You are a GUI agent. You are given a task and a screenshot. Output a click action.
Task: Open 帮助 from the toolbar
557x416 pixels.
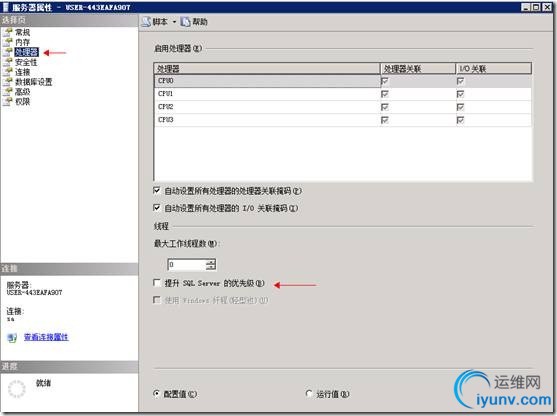click(x=194, y=22)
